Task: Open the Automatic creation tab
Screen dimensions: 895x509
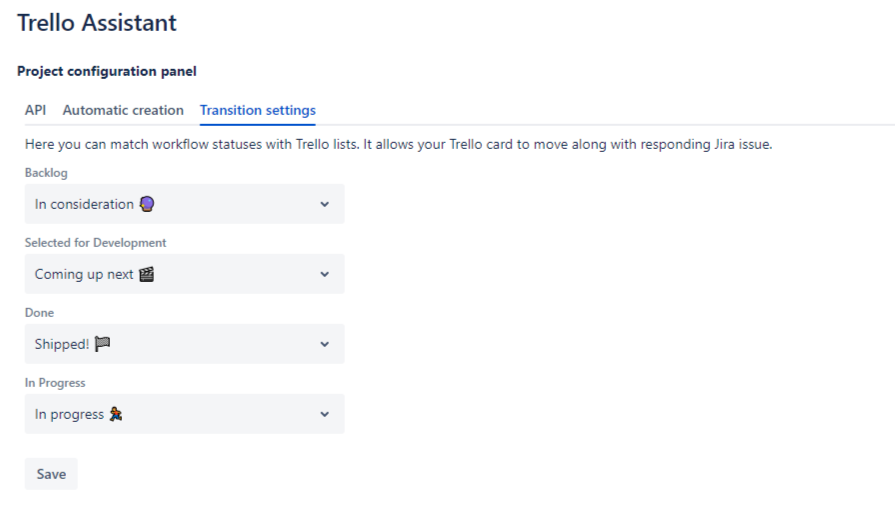Action: click(123, 110)
